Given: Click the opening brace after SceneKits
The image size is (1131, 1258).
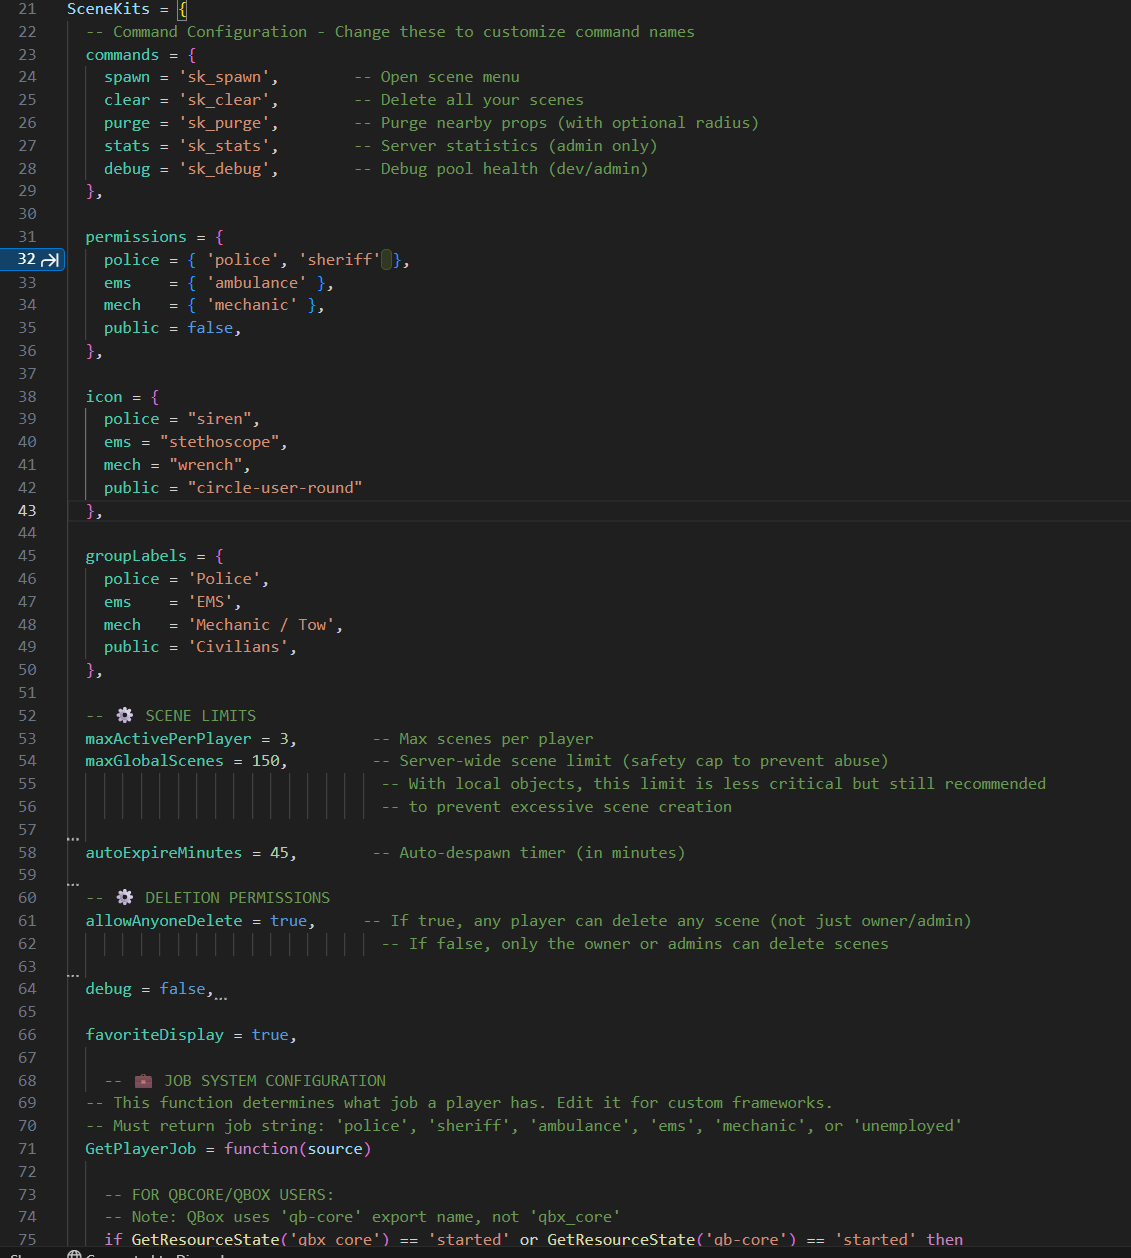Looking at the screenshot, I should [182, 9].
